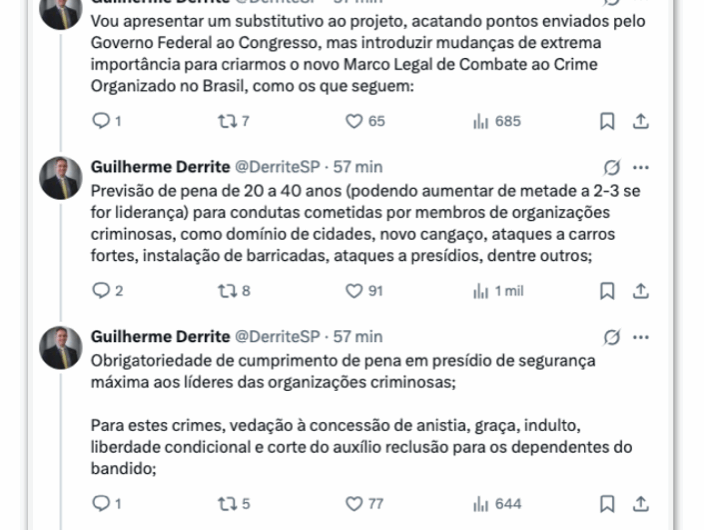The height and width of the screenshot is (530, 704).
Task: Reply to the tweet with 65 likes
Action: [x=100, y=121]
